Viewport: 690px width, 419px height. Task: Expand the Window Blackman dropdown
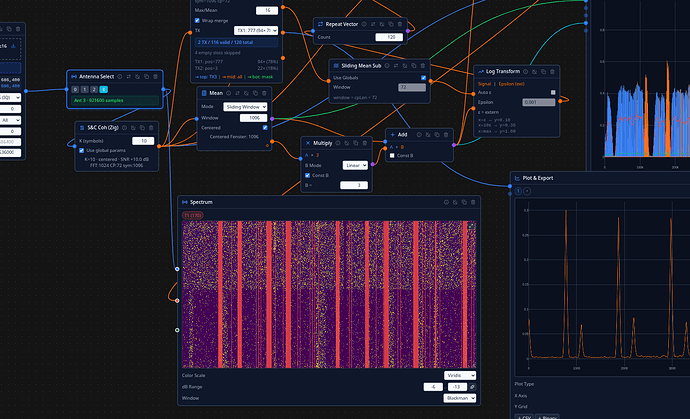461,397
